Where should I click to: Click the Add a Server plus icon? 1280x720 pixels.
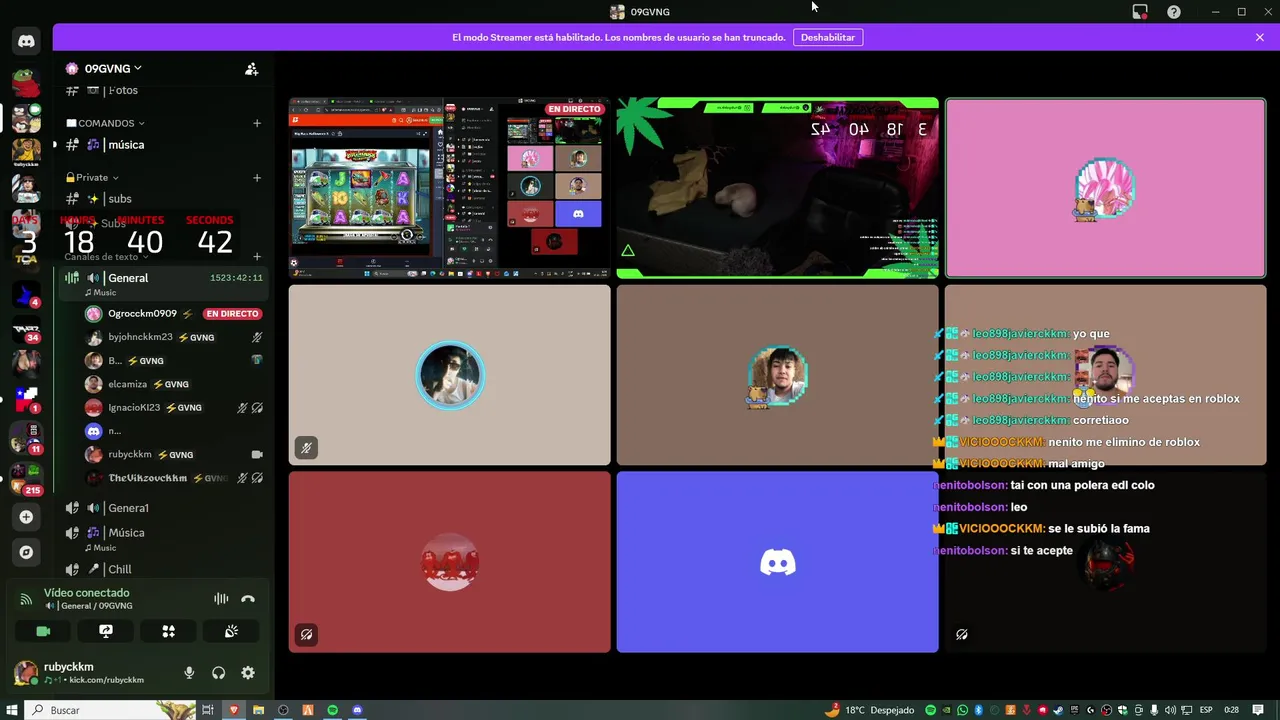coord(26,517)
